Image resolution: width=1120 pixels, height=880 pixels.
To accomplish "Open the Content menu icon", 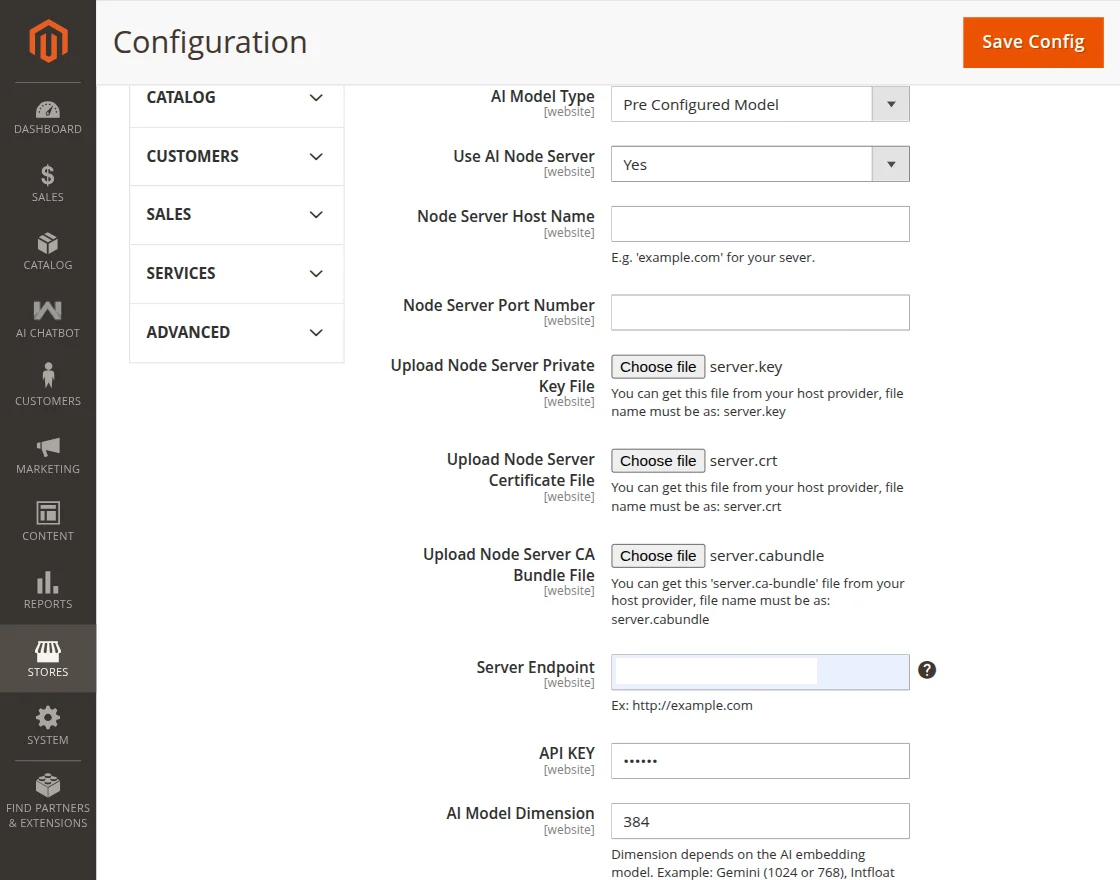I will tap(48, 522).
